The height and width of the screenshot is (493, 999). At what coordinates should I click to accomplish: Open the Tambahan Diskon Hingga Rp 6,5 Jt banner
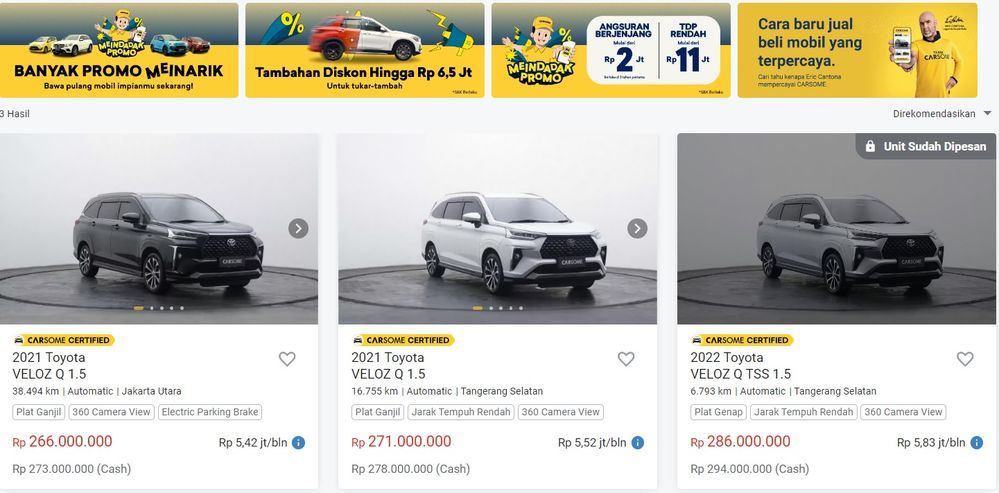point(364,50)
